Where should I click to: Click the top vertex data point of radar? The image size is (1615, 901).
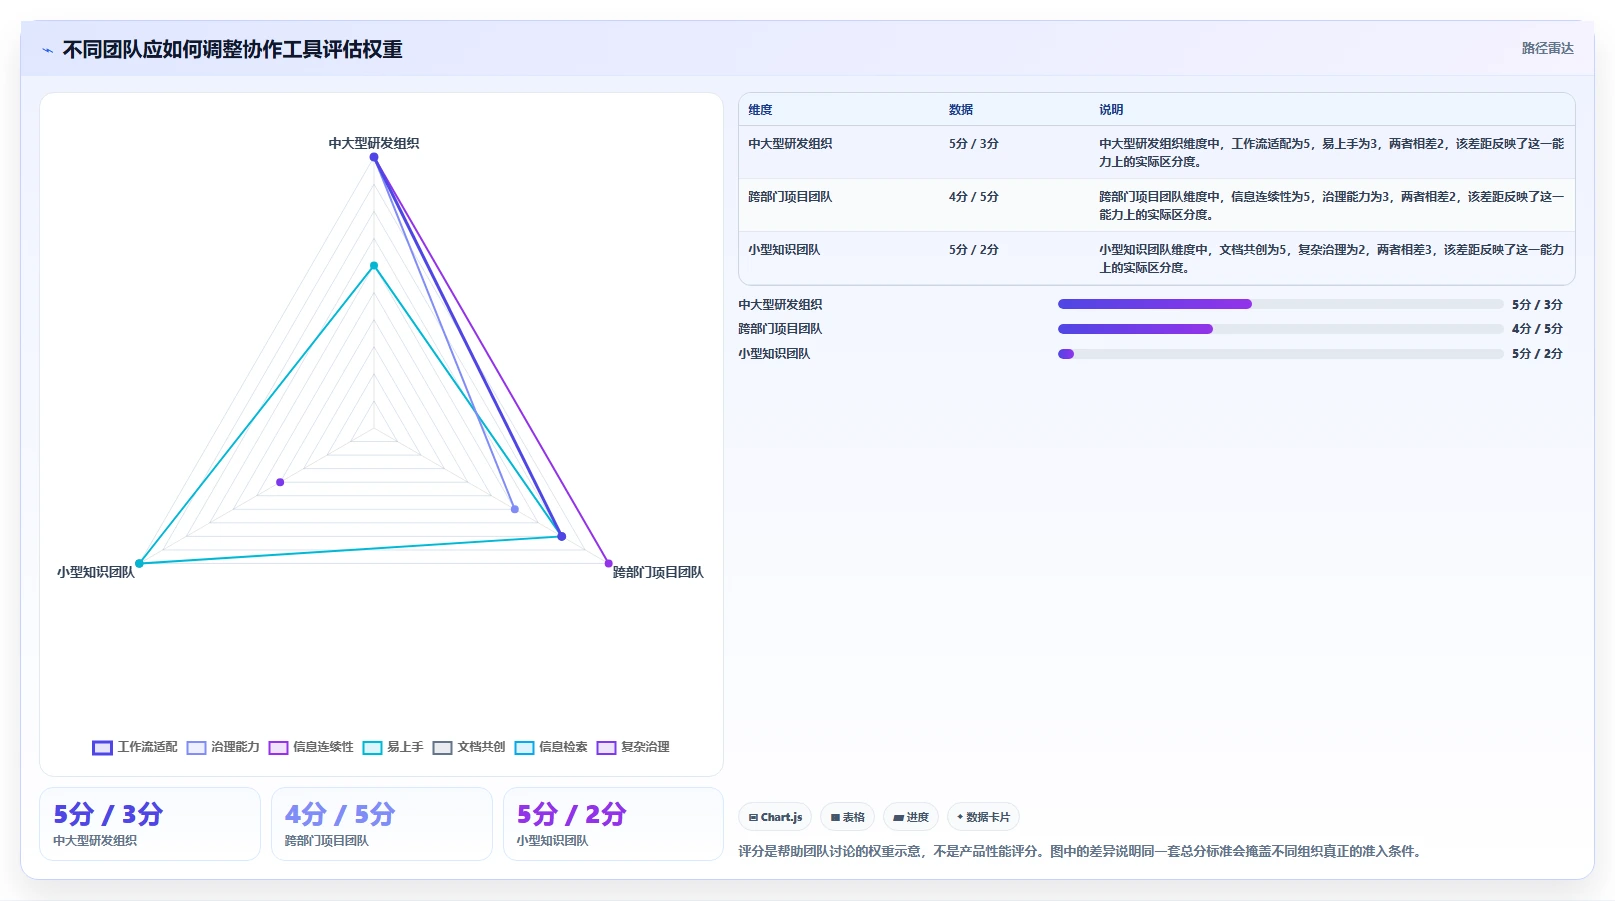[x=374, y=157]
